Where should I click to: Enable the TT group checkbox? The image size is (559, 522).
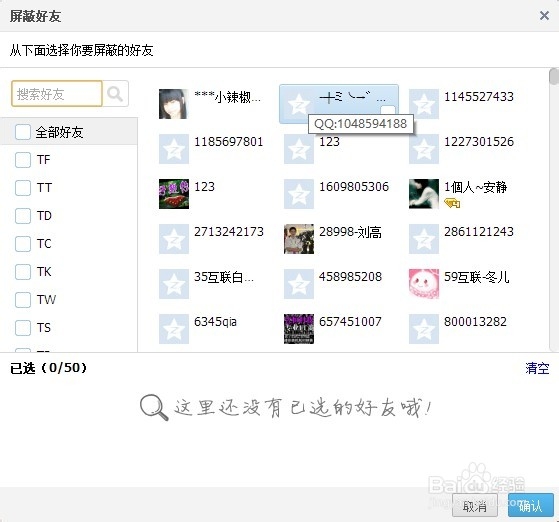tap(23, 188)
